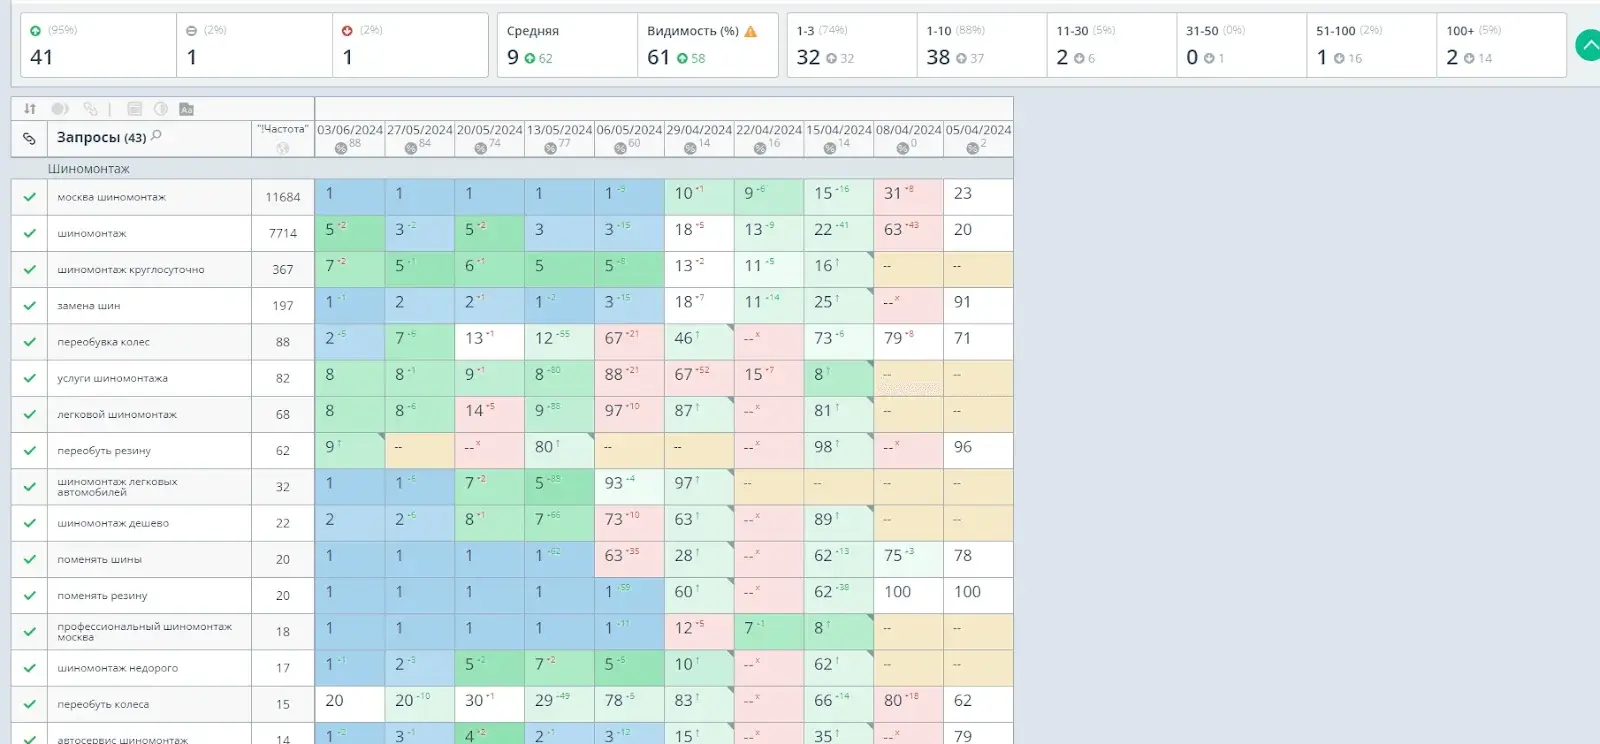The height and width of the screenshot is (744, 1600).
Task: Toggle the checkmark for услуги шиномонтажа row
Action: [30, 378]
